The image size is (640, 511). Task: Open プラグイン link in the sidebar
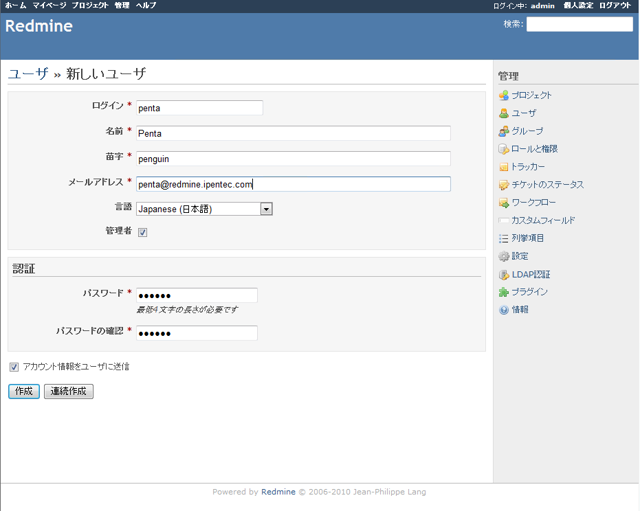pyautogui.click(x=529, y=292)
